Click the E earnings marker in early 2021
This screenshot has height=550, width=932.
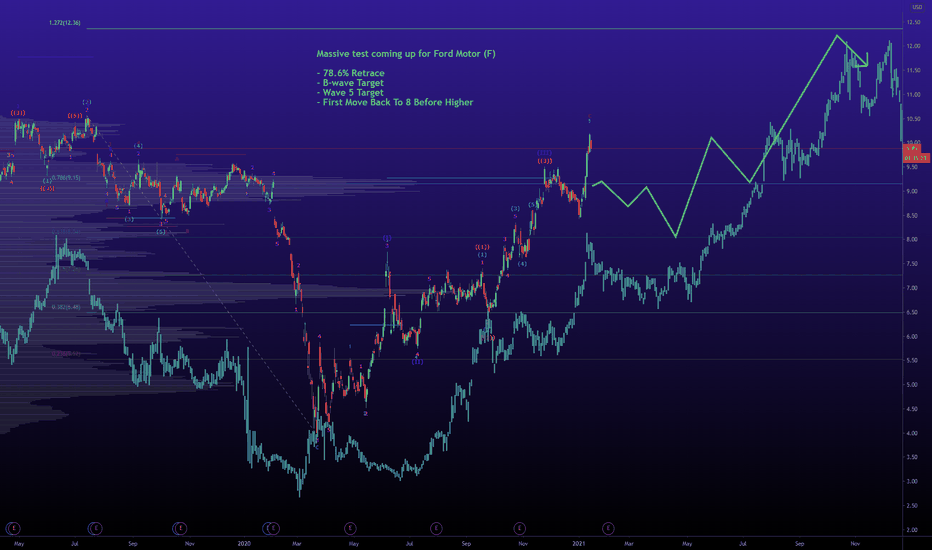(x=607, y=527)
